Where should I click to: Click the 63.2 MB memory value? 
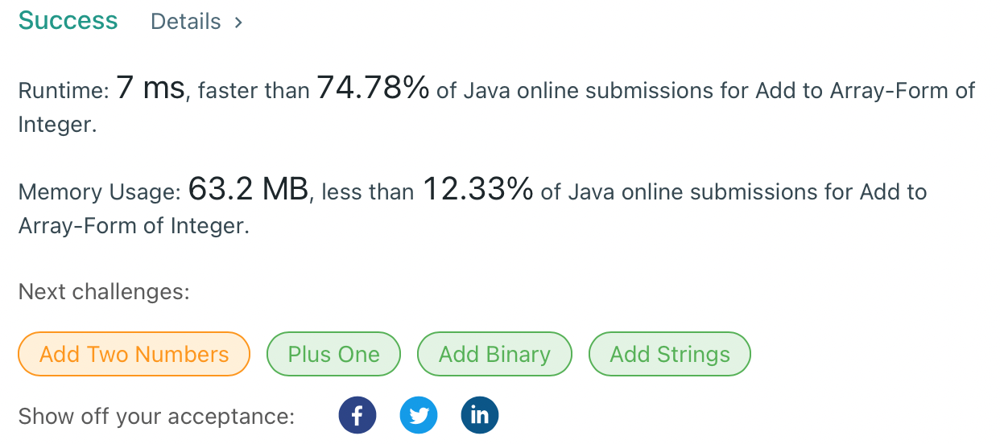(249, 189)
